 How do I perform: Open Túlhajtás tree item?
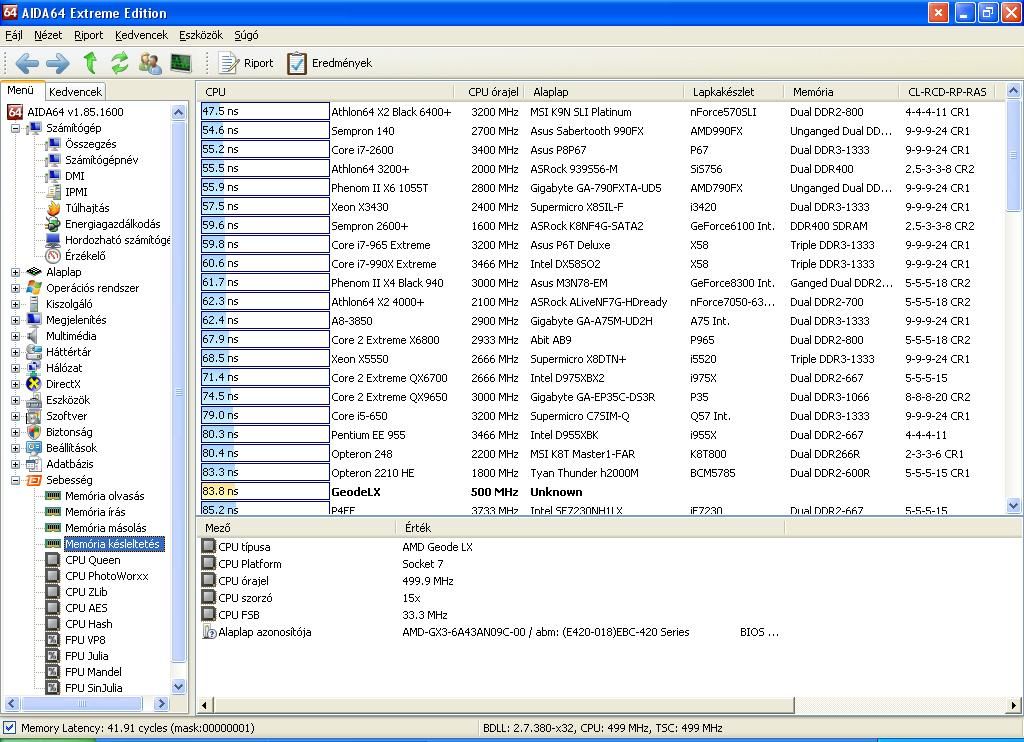(87, 208)
